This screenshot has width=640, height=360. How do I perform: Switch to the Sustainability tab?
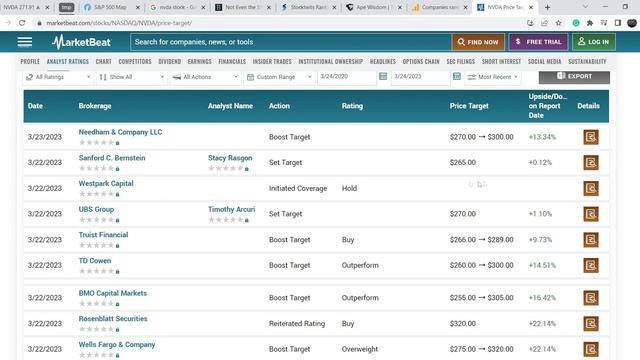pos(587,62)
